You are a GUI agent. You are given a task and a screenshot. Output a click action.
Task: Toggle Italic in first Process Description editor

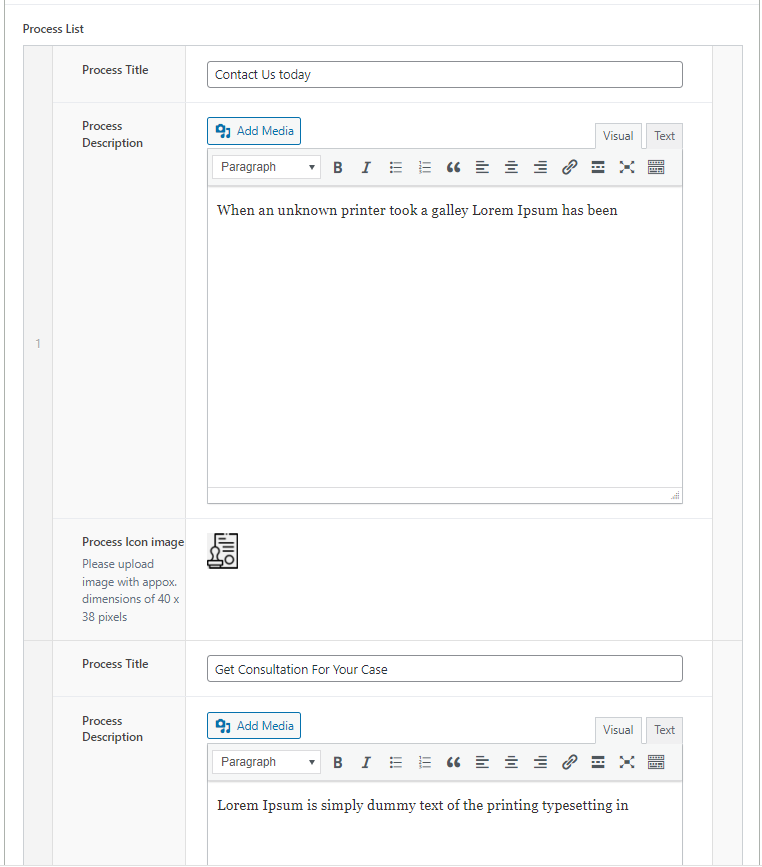(x=366, y=167)
